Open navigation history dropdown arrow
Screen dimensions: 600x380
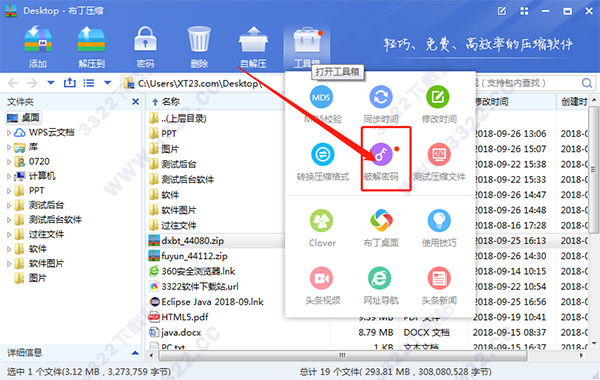tap(51, 83)
